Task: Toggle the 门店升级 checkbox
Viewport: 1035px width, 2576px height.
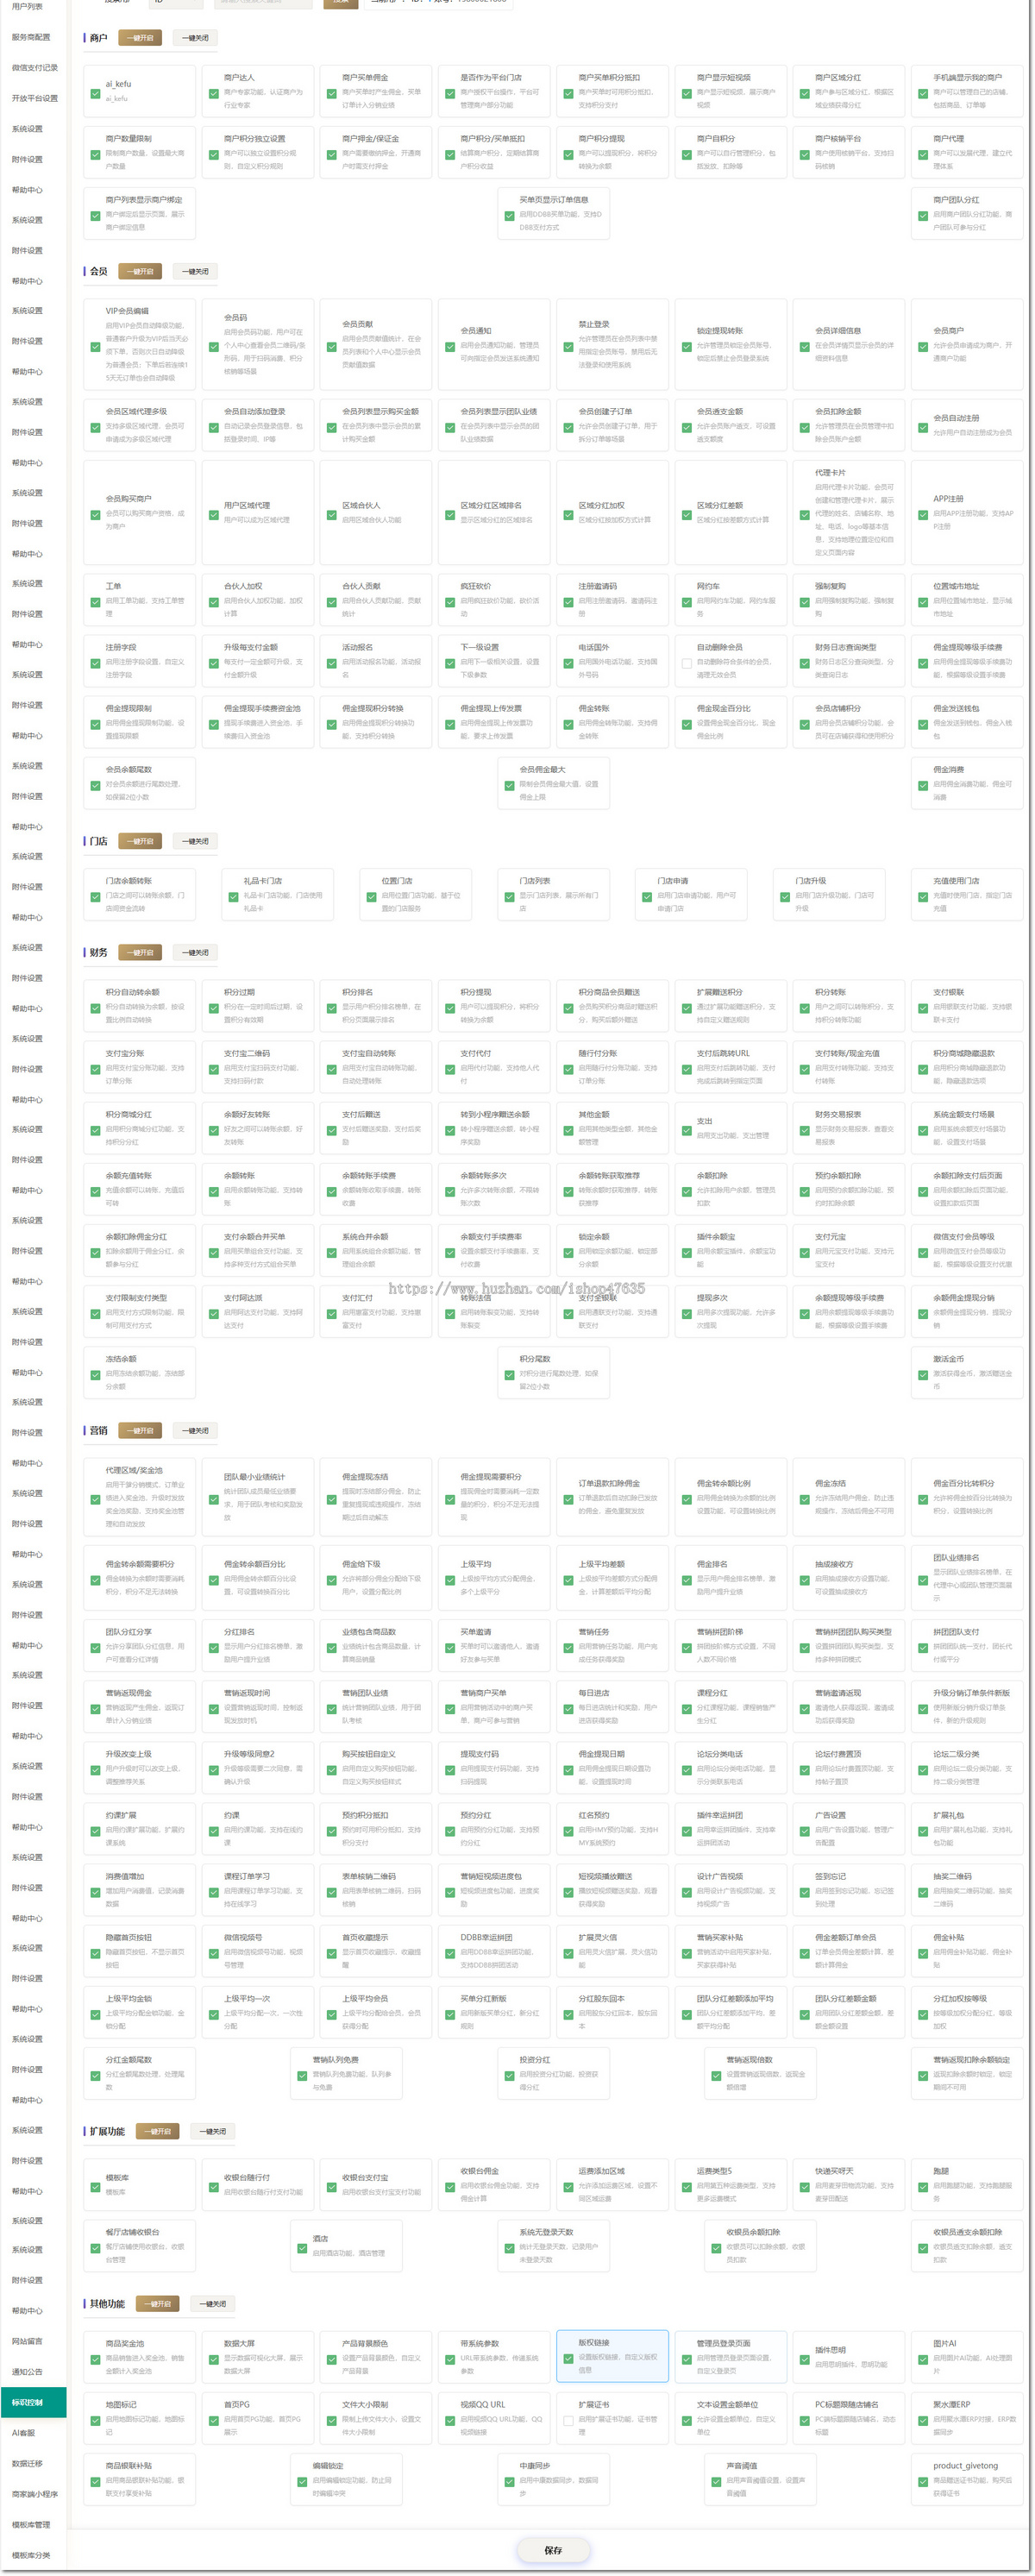Action: click(785, 896)
